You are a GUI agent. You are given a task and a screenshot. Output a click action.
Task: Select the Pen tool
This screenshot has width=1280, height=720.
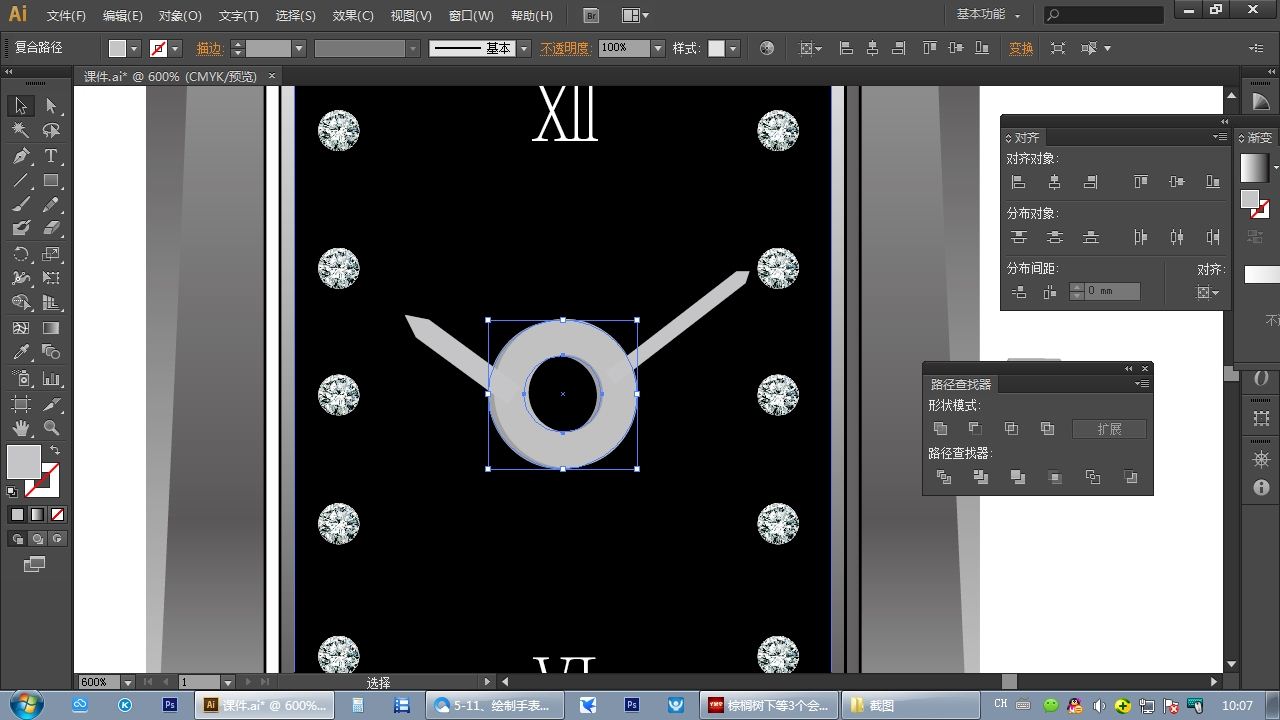(21, 156)
